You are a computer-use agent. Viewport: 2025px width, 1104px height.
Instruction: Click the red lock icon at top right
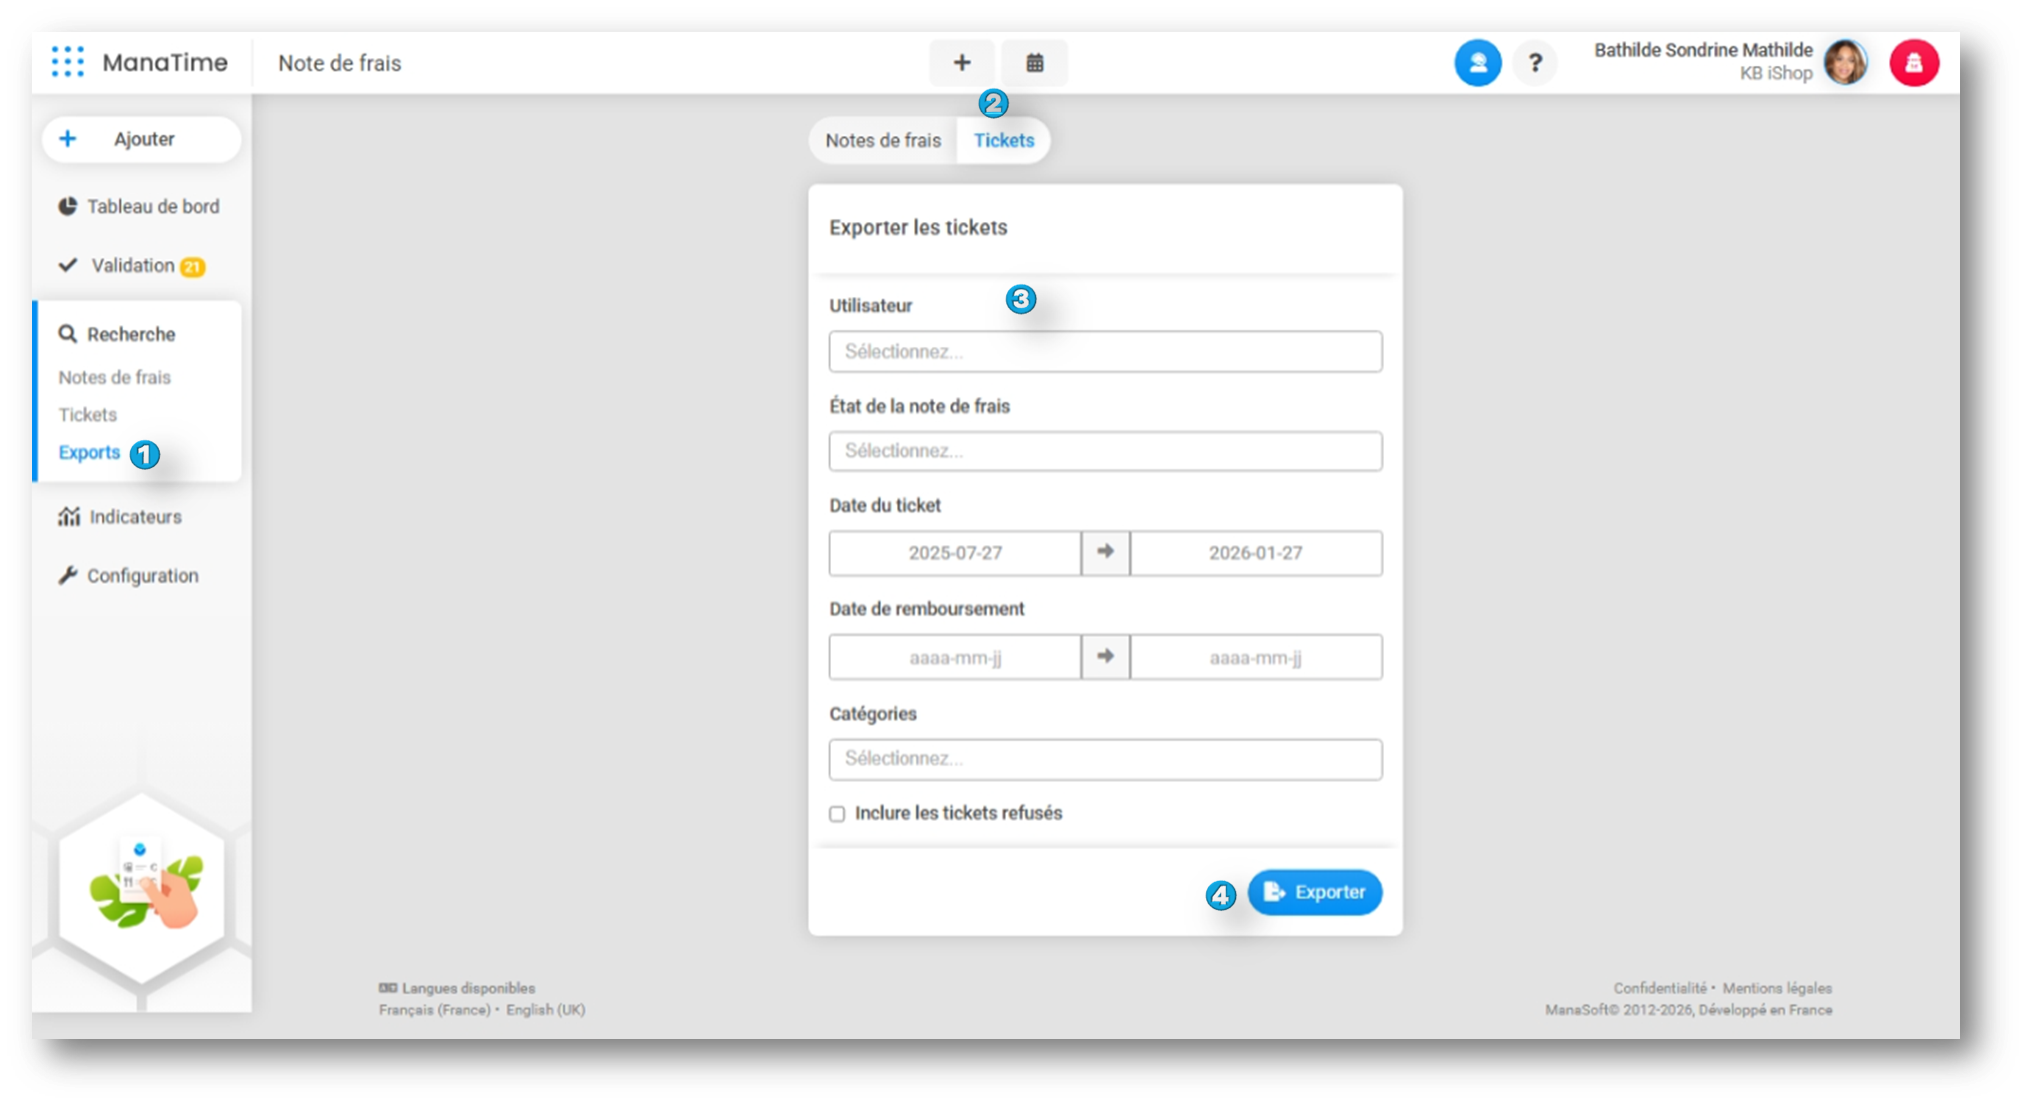pos(1913,63)
